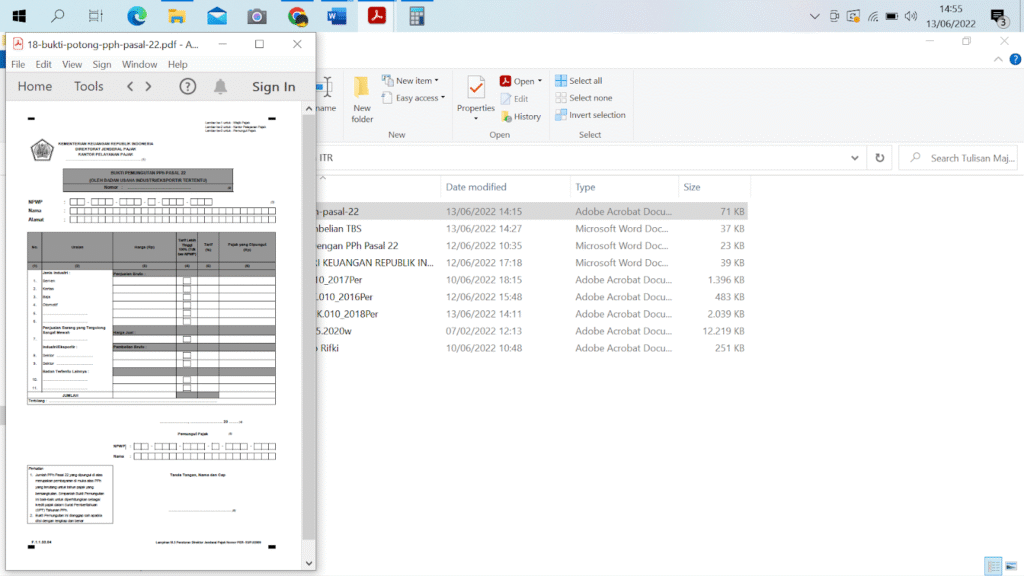Refresh the folder with the reload icon
Image resolution: width=1024 pixels, height=576 pixels.
click(x=880, y=158)
